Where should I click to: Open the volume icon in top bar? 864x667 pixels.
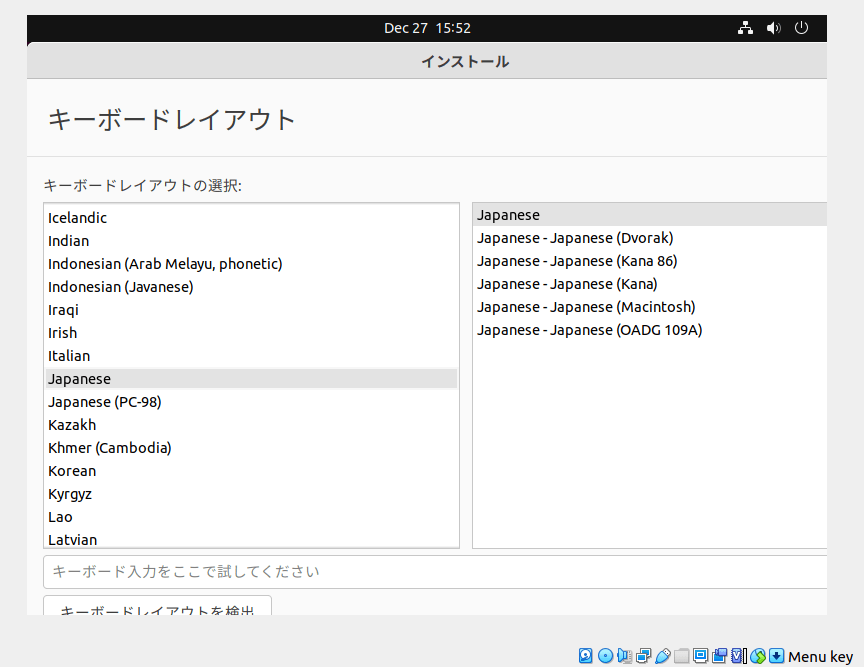(x=774, y=28)
